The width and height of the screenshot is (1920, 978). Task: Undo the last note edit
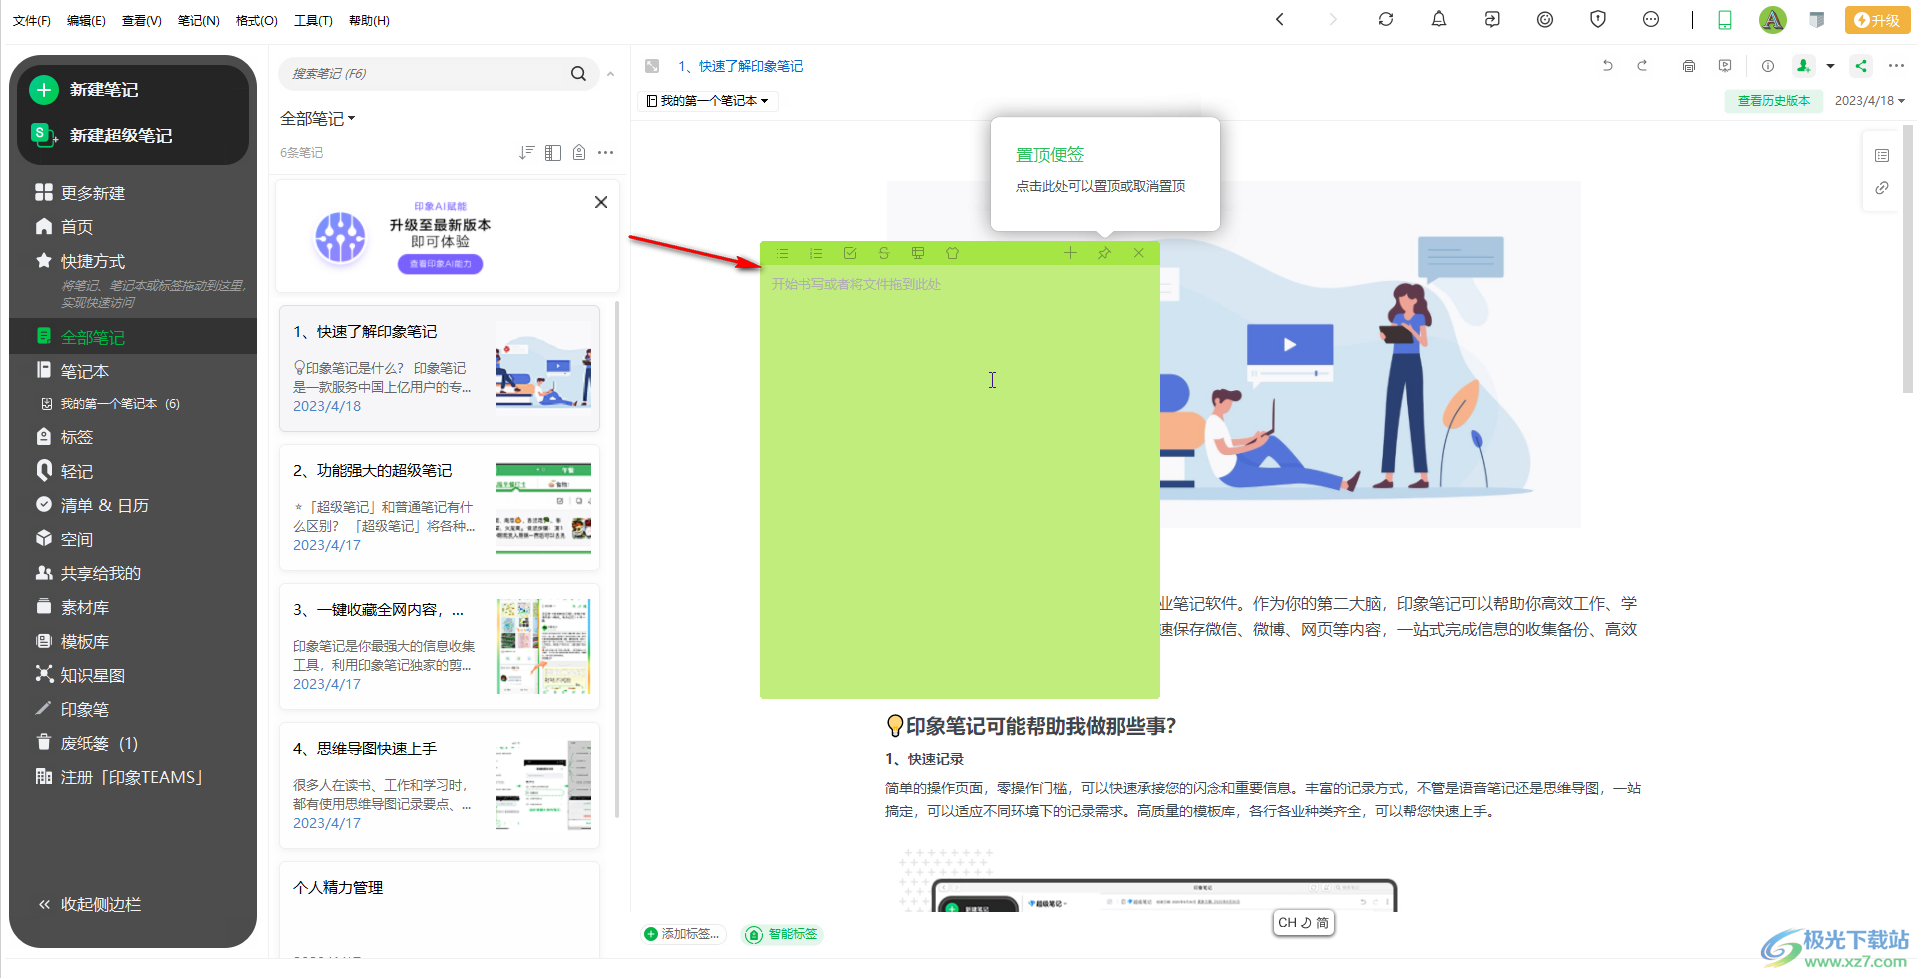(1608, 66)
